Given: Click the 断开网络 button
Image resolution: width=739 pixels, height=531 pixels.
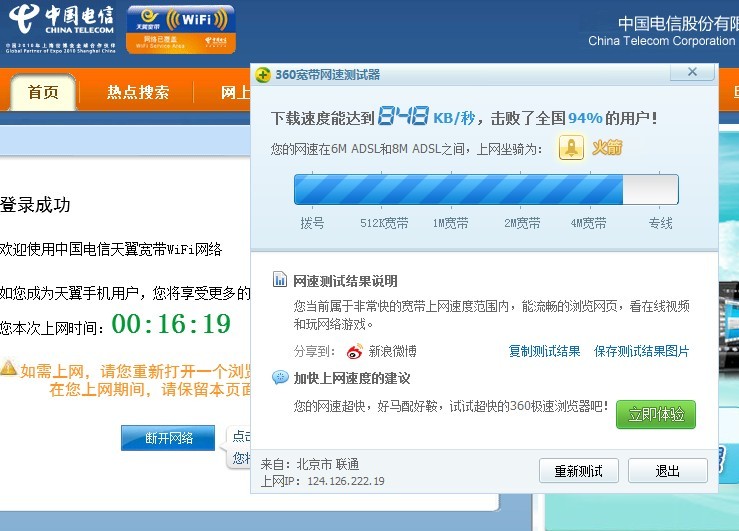Looking at the screenshot, I should [168, 438].
